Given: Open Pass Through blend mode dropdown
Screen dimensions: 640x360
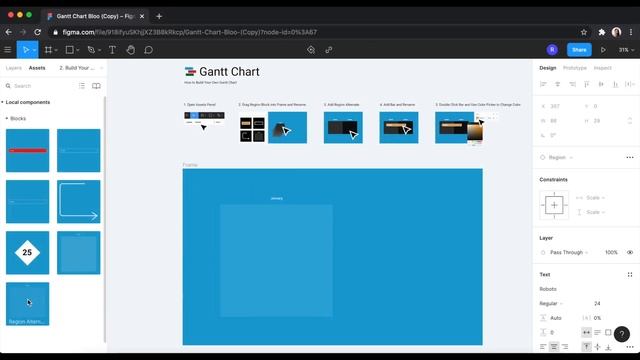Looking at the screenshot, I should click(569, 252).
